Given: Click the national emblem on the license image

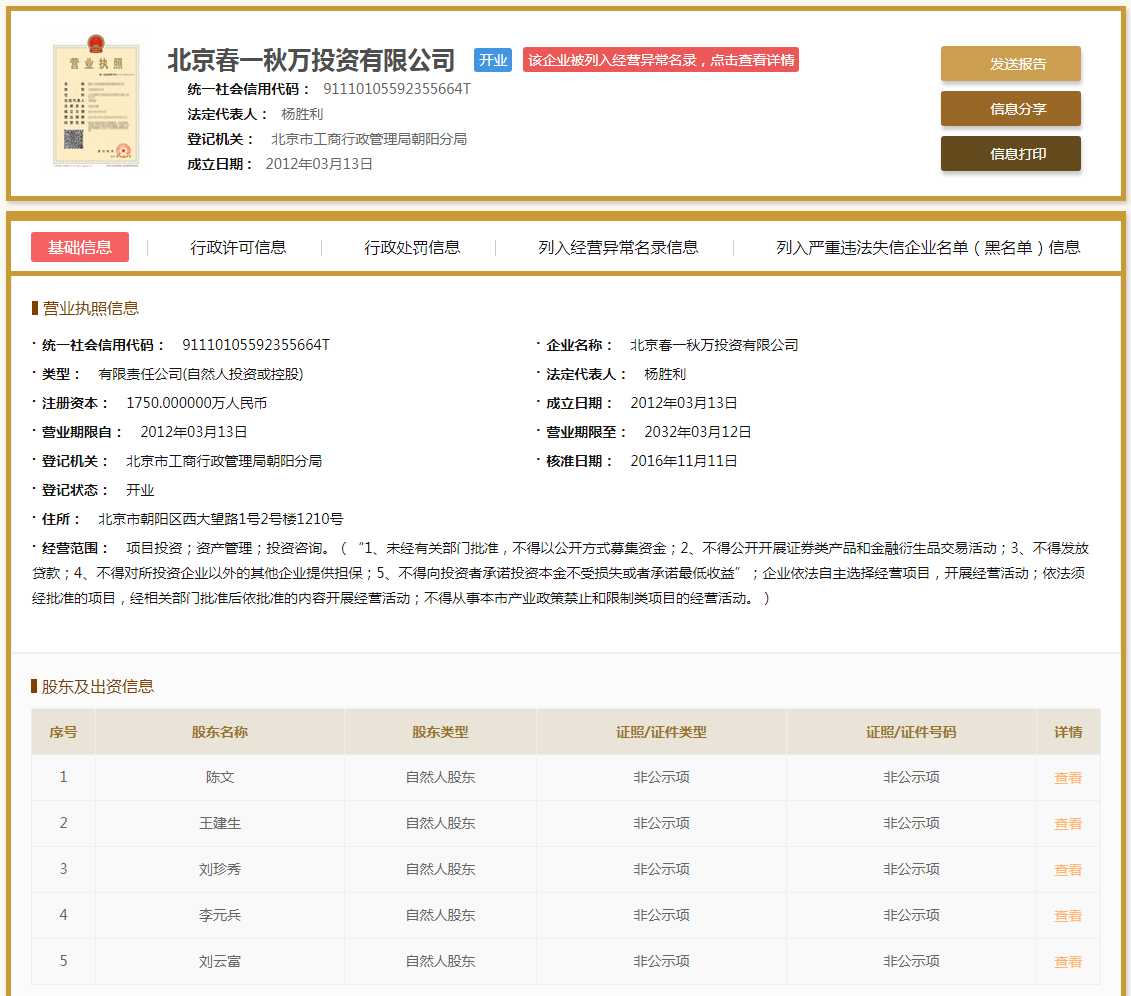Looking at the screenshot, I should (x=97, y=45).
